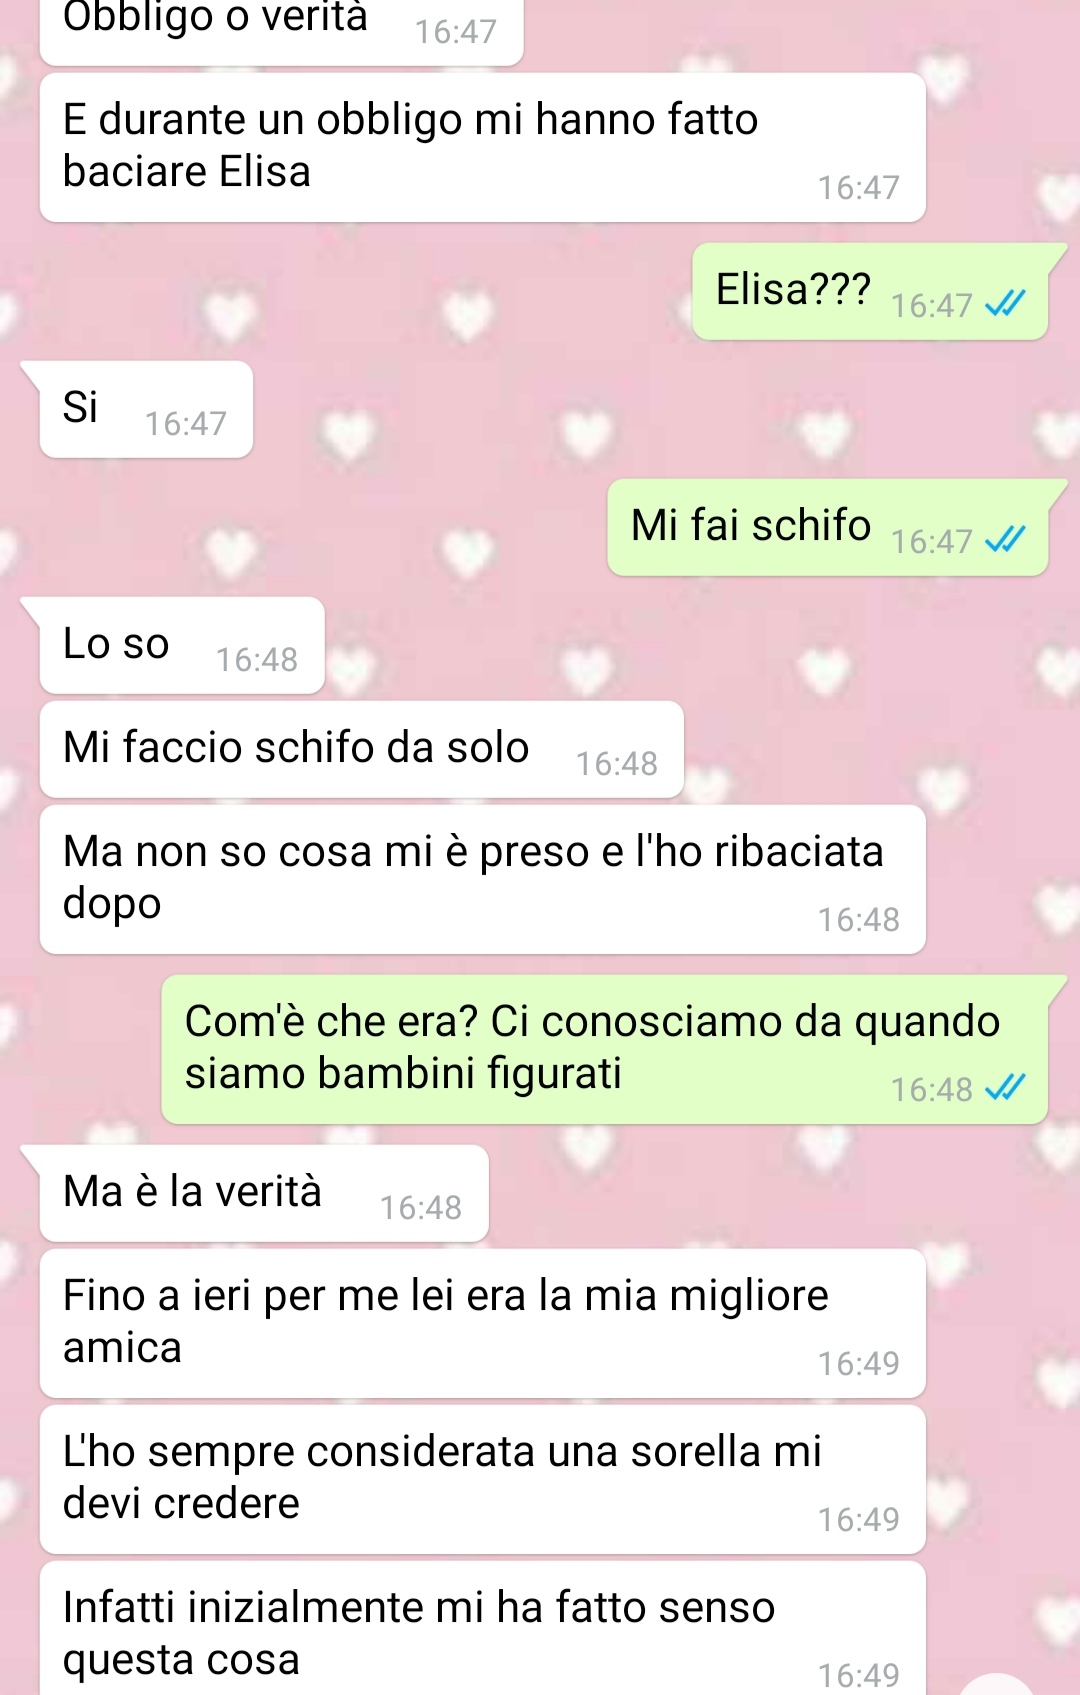Screen dimensions: 1080x1695
Task: Tap the 'Elisa???' sent message bubble
Action: (870, 291)
